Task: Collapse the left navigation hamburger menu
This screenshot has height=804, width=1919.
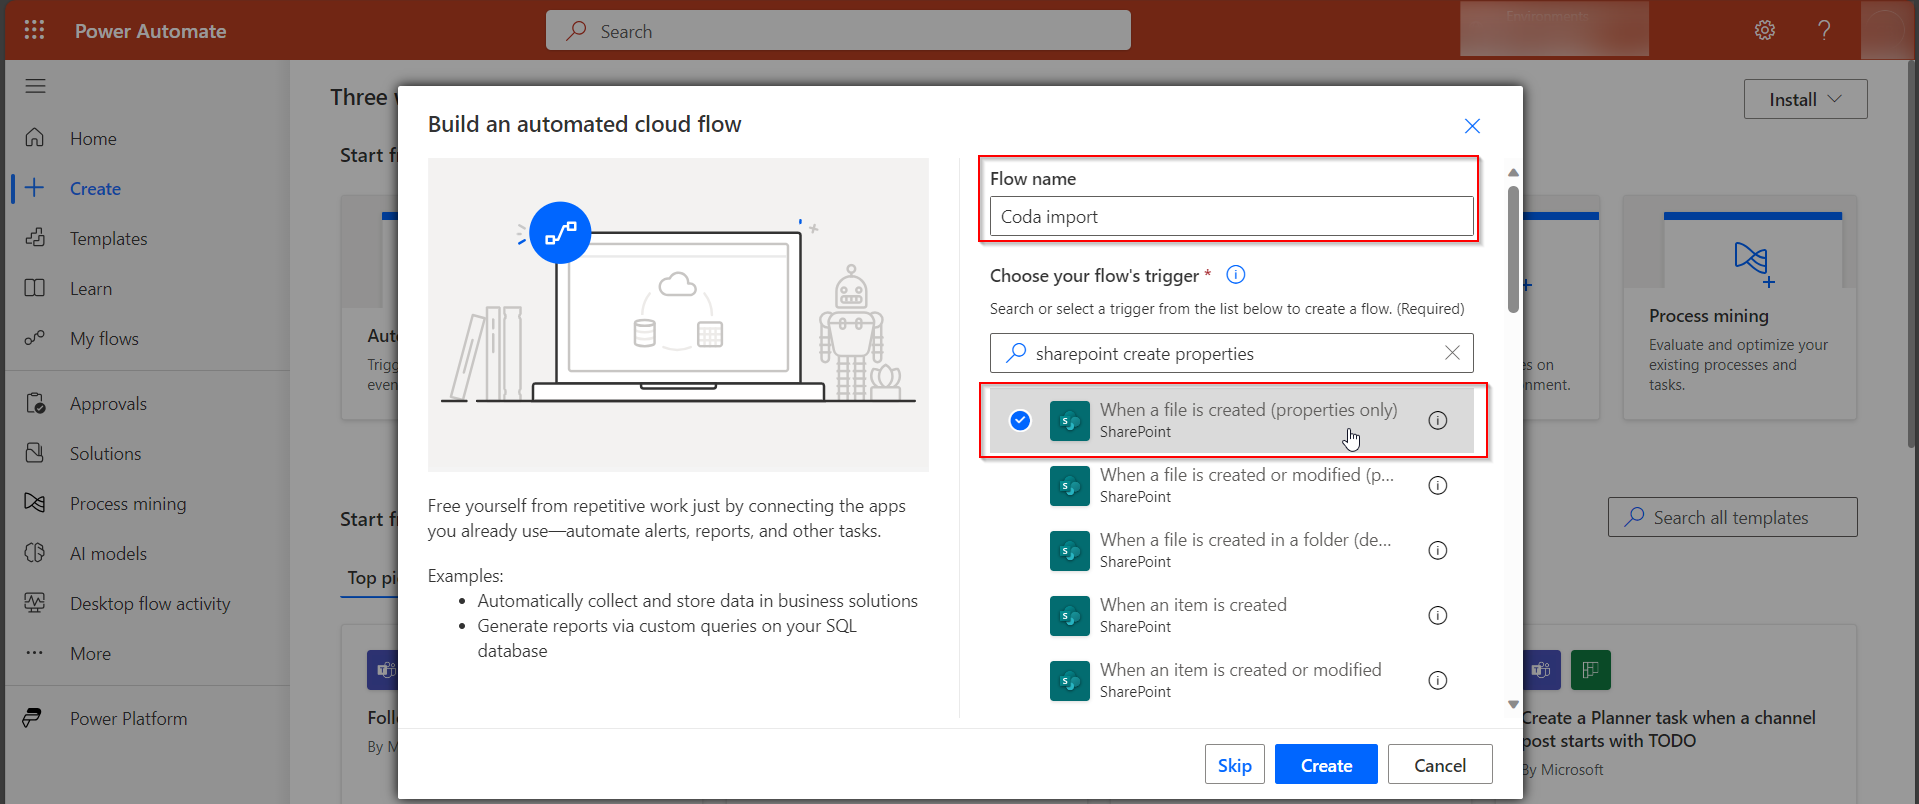Action: (36, 86)
